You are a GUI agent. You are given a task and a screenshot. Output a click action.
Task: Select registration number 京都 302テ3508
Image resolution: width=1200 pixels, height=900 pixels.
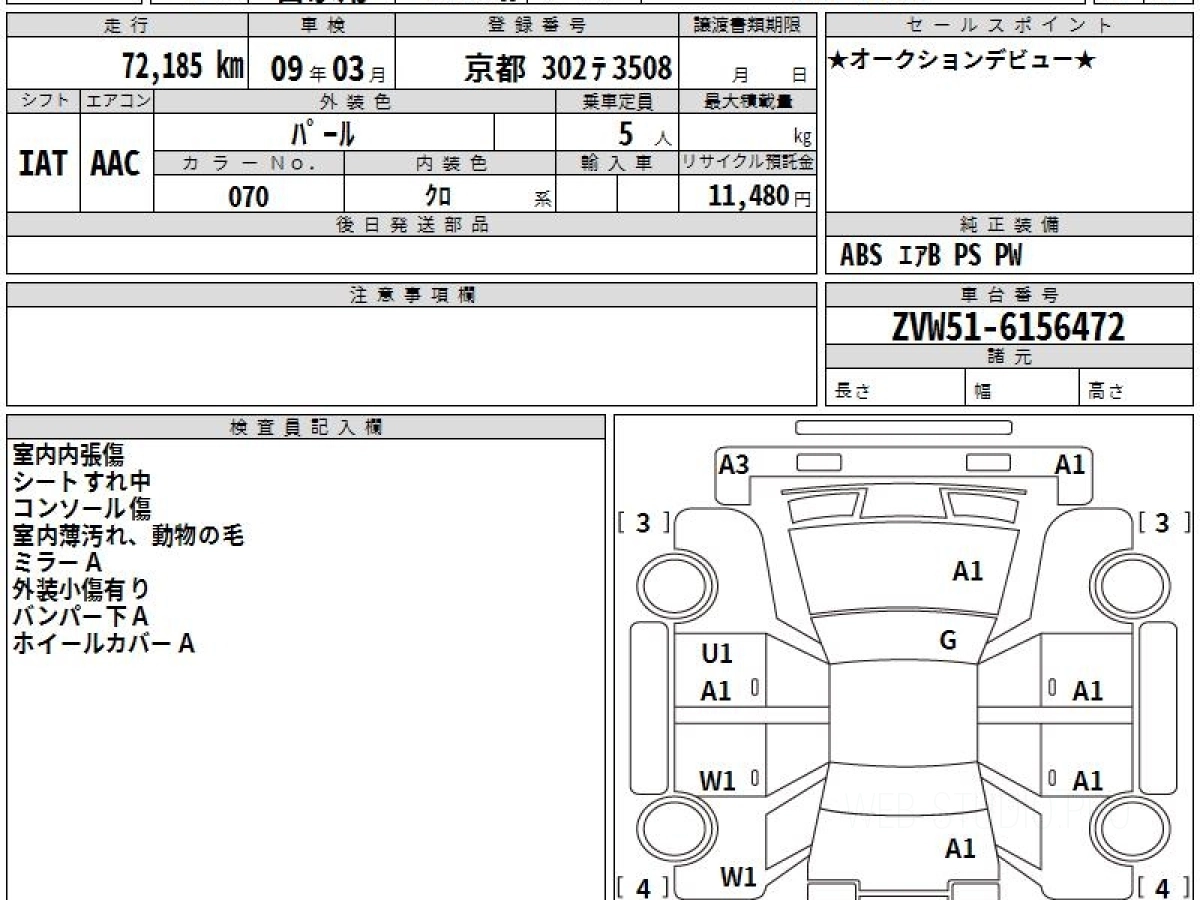coord(568,68)
